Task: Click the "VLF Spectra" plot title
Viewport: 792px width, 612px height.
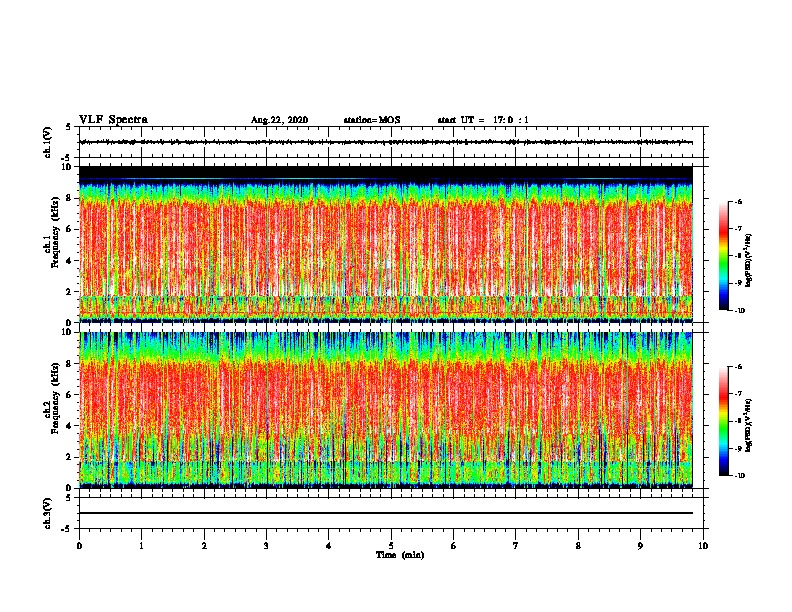Action: point(114,120)
